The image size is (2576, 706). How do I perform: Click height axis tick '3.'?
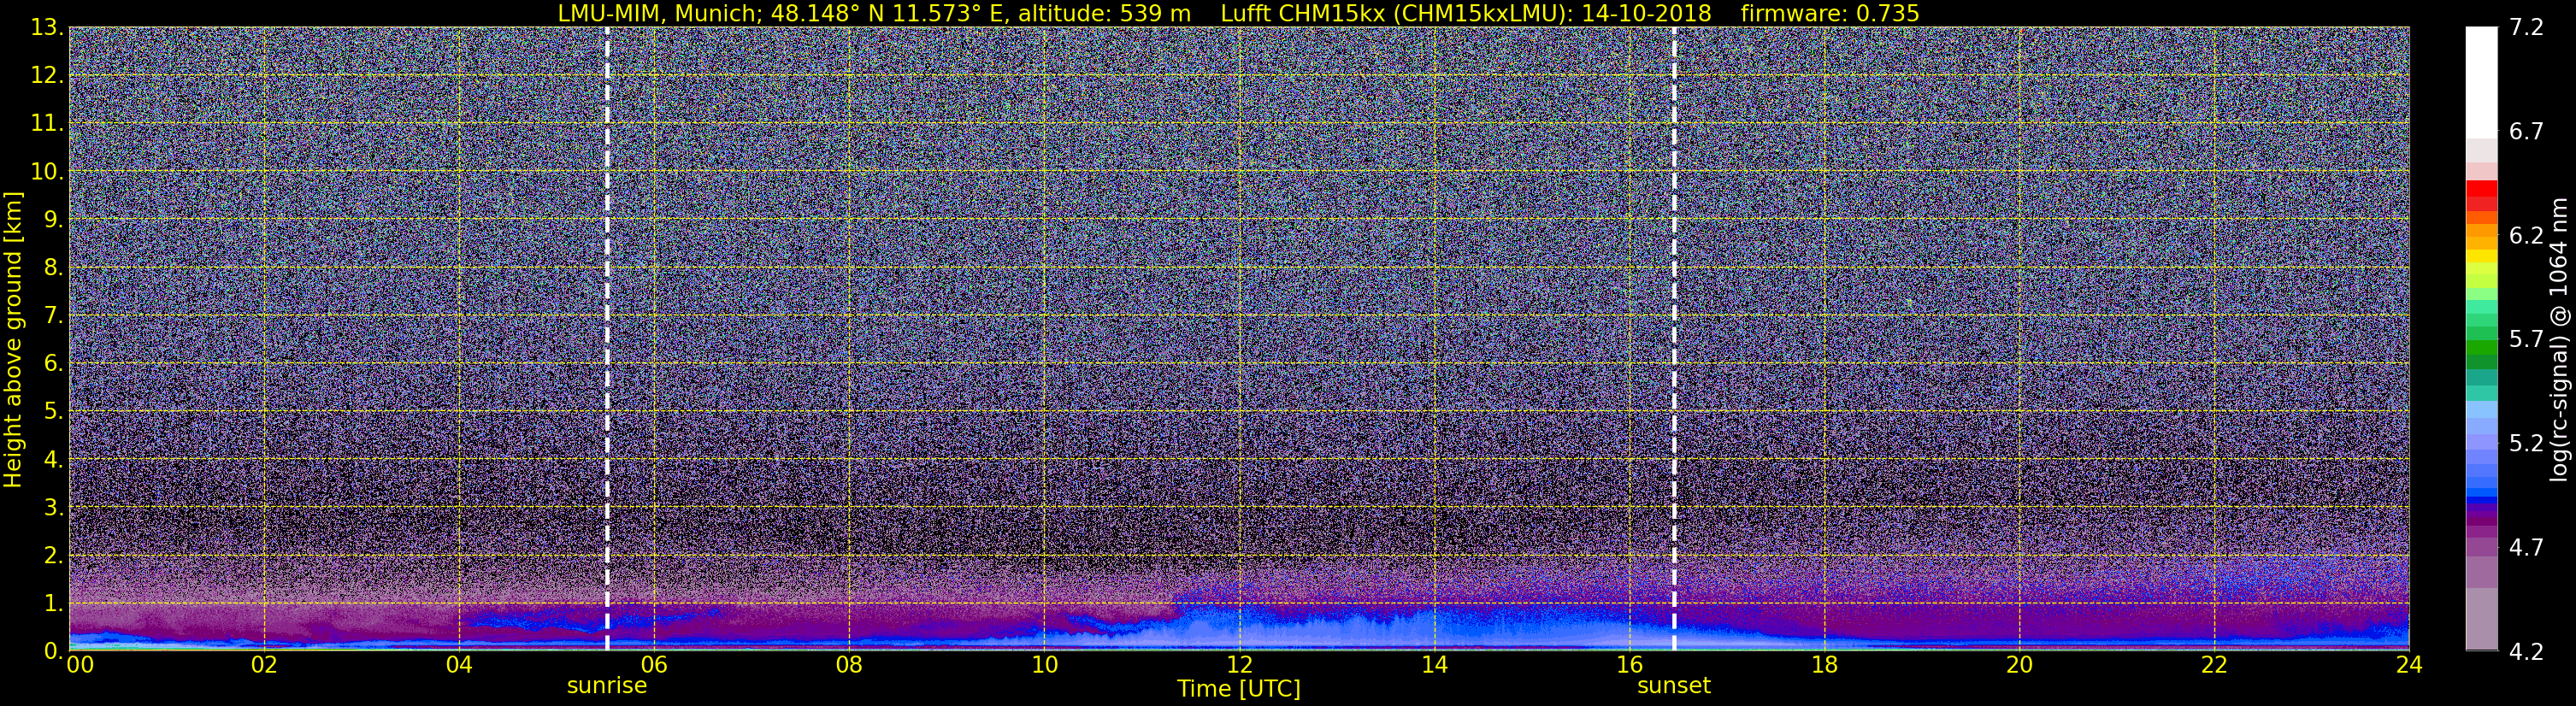[x=53, y=507]
